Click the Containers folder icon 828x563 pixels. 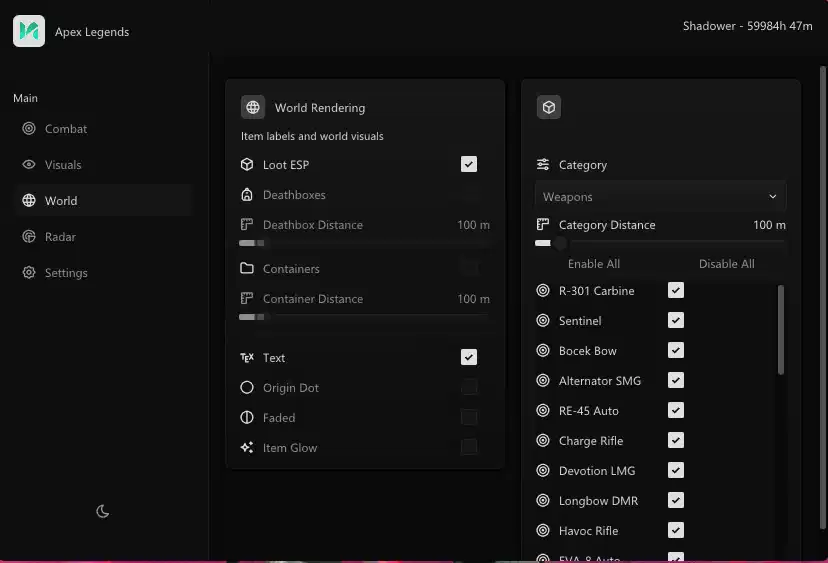click(x=247, y=268)
